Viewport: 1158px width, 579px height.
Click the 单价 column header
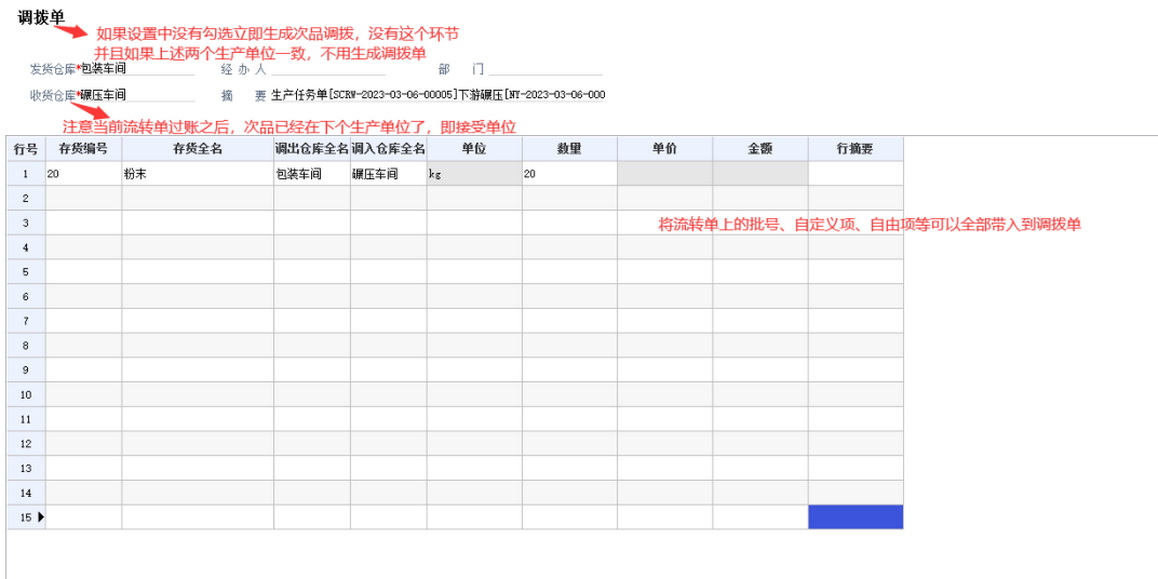pyautogui.click(x=664, y=149)
